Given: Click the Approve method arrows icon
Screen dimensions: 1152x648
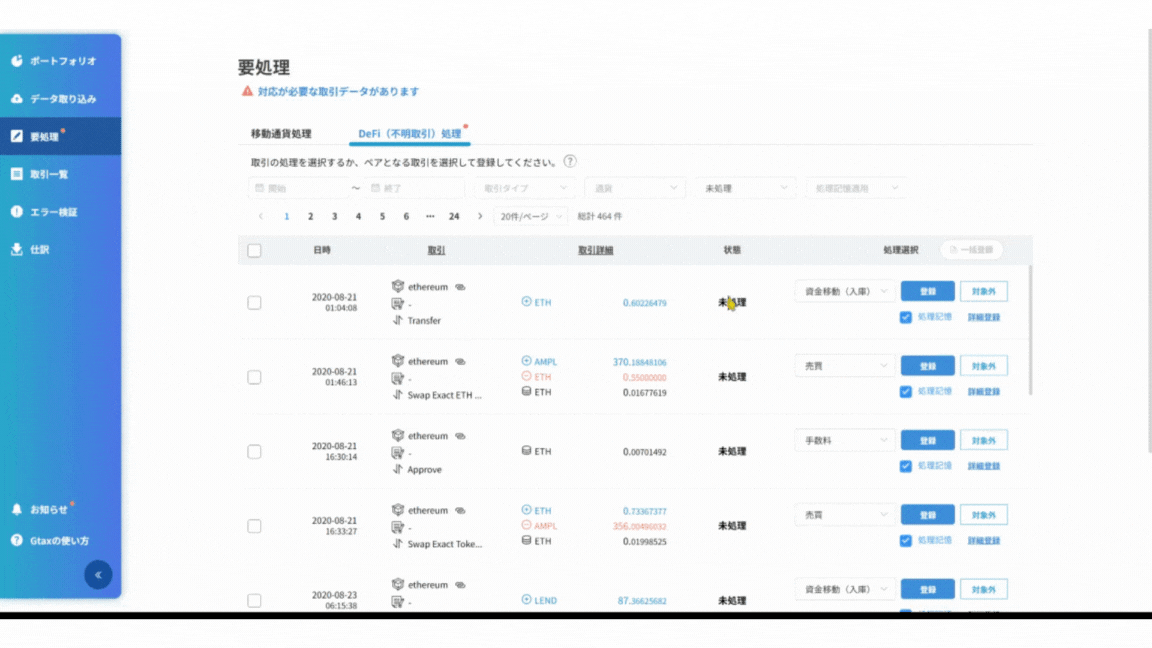Looking at the screenshot, I should pos(397,469).
